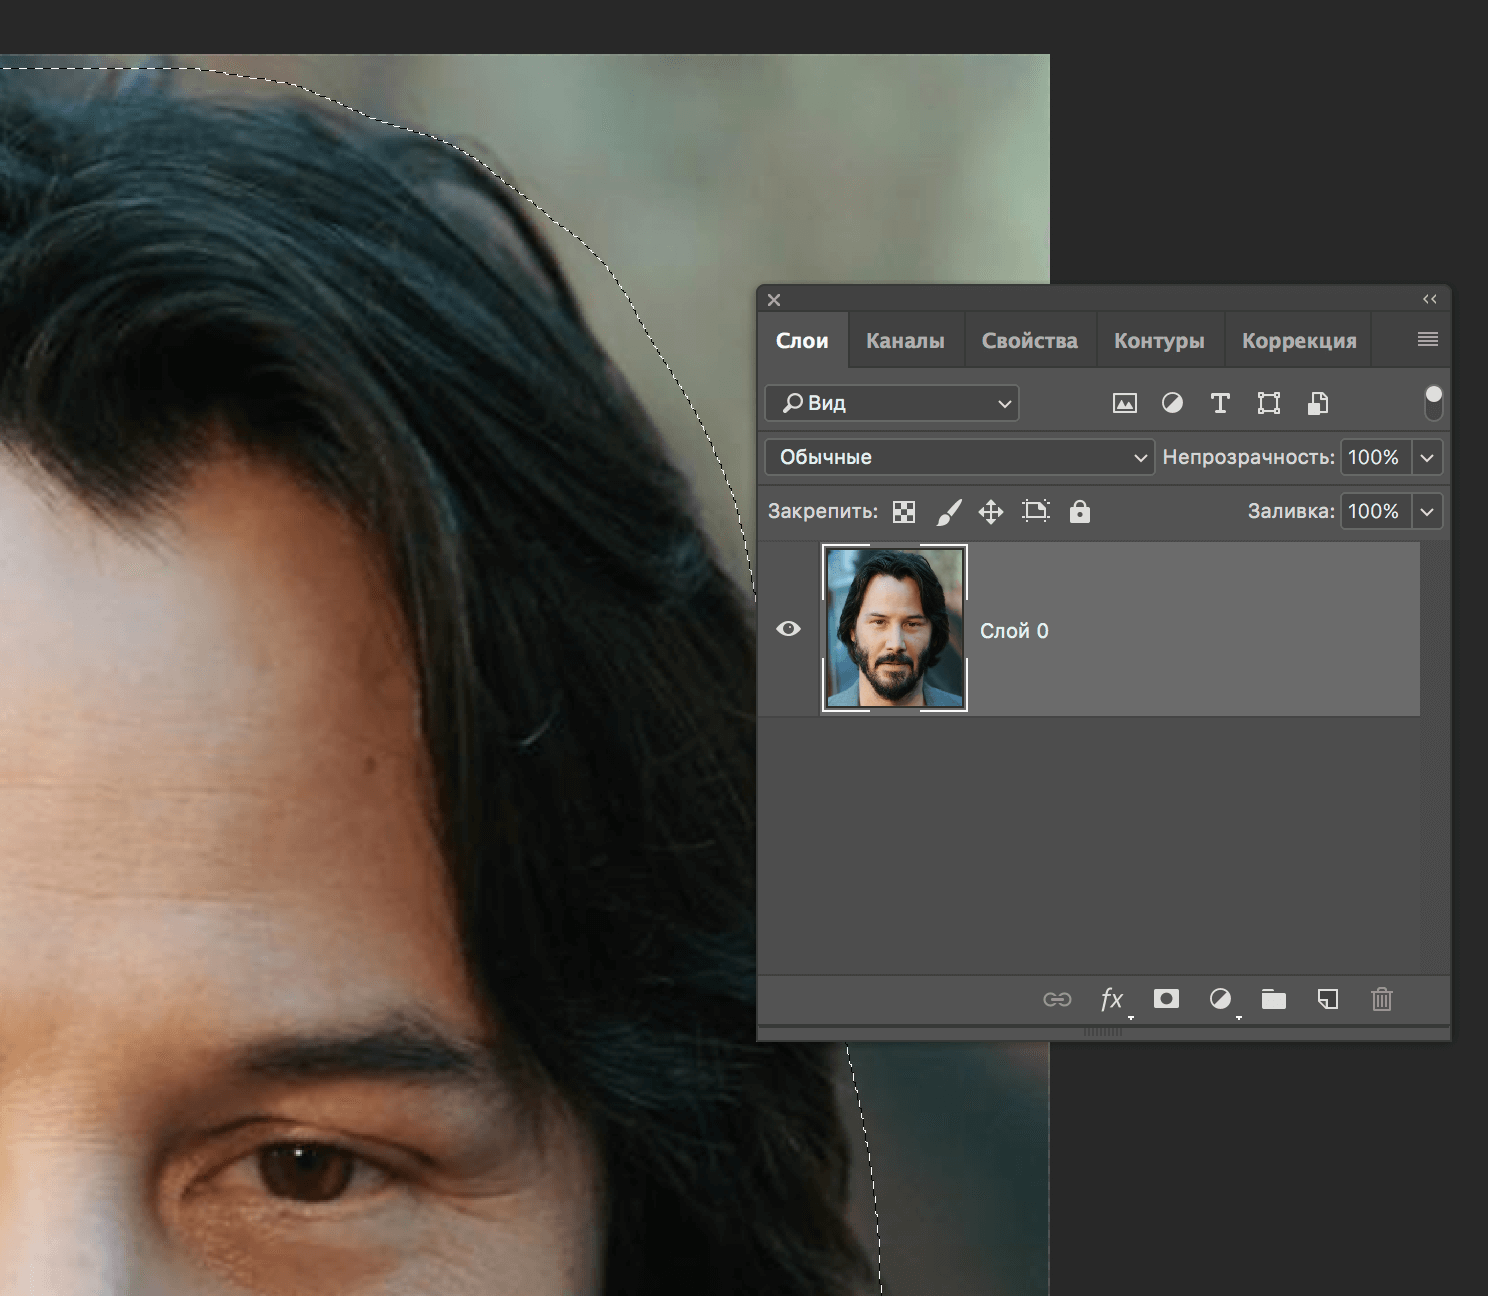1488x1296 pixels.
Task: Click Непрозрачность 100% value field
Action: click(1376, 457)
